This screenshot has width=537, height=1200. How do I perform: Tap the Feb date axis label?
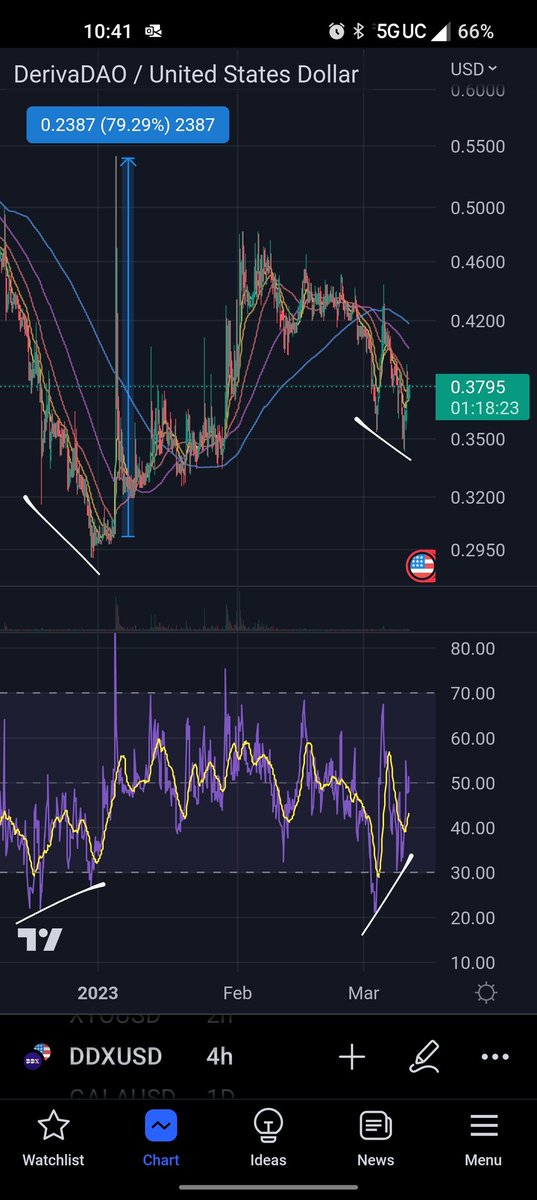(237, 993)
